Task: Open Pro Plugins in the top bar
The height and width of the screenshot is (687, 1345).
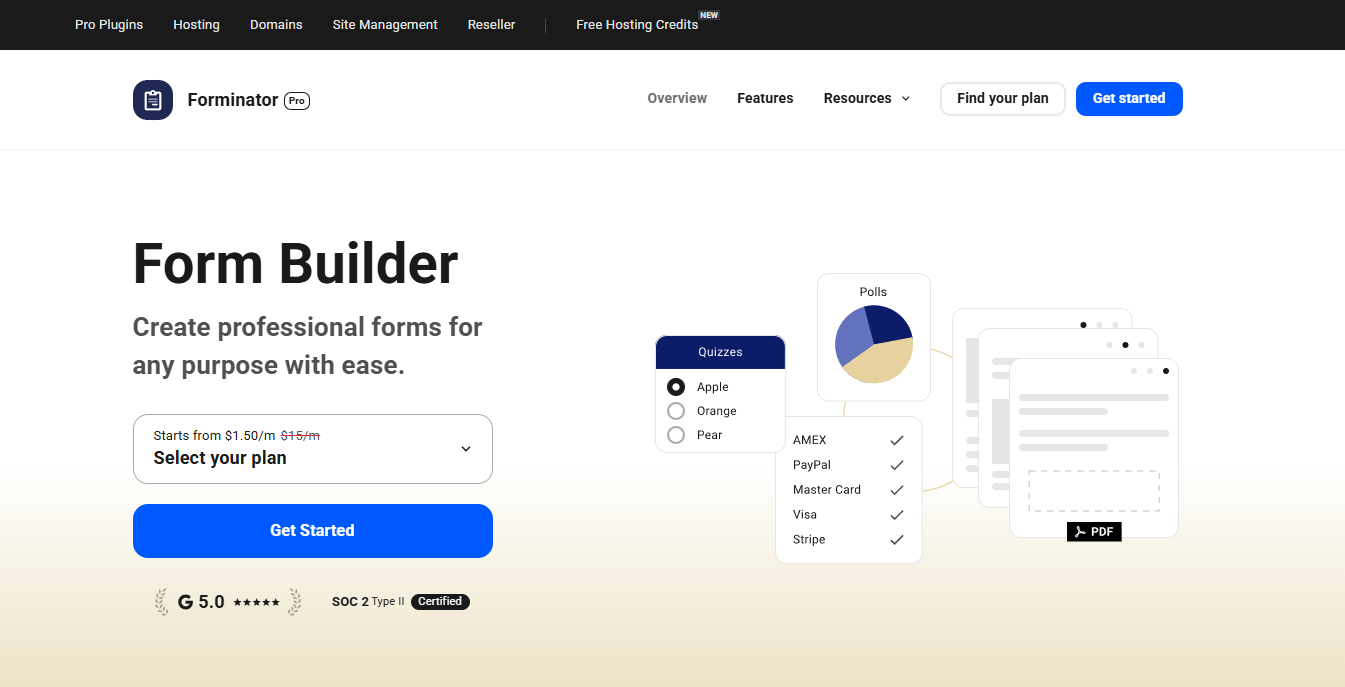Action: tap(109, 25)
